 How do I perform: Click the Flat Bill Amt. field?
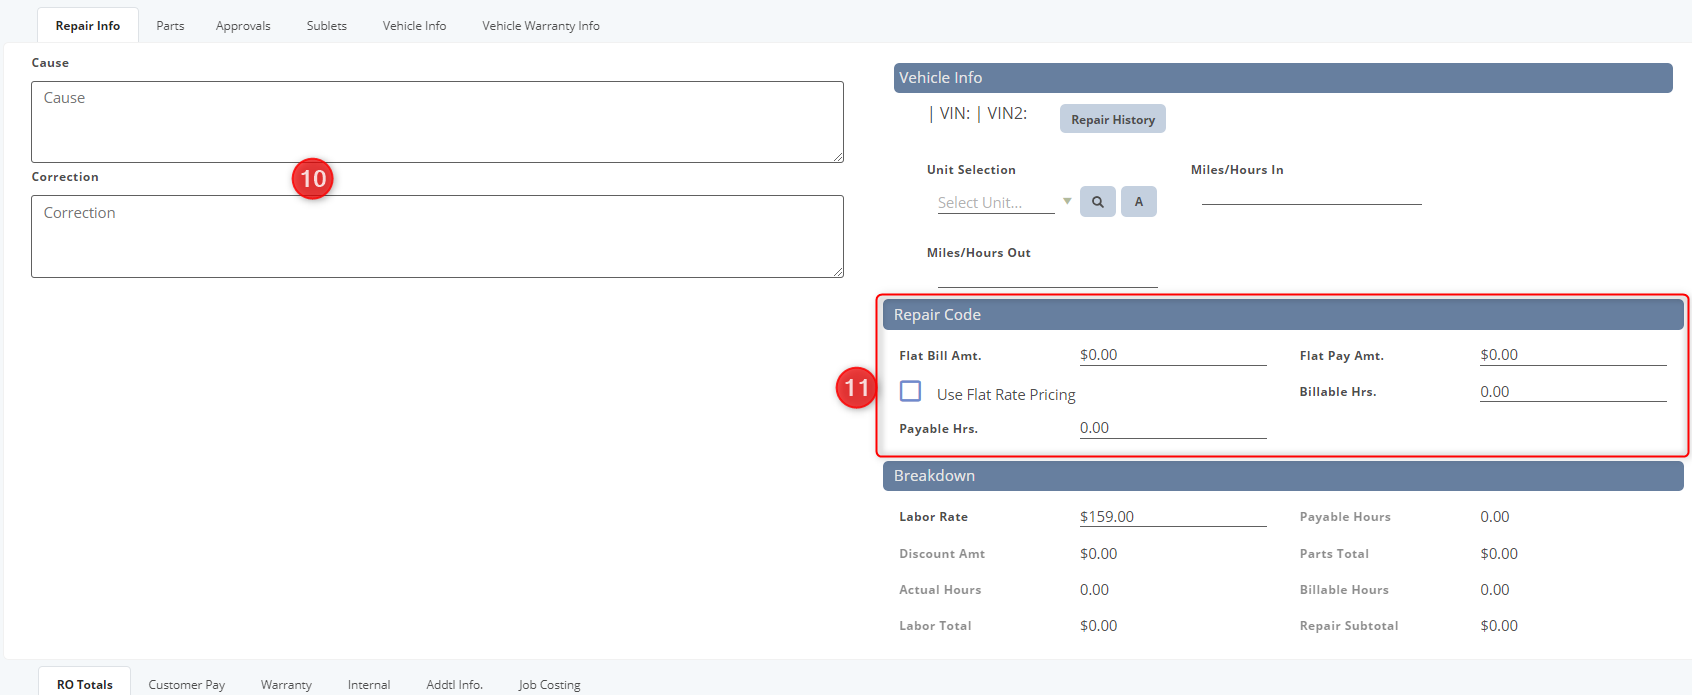[1172, 355]
